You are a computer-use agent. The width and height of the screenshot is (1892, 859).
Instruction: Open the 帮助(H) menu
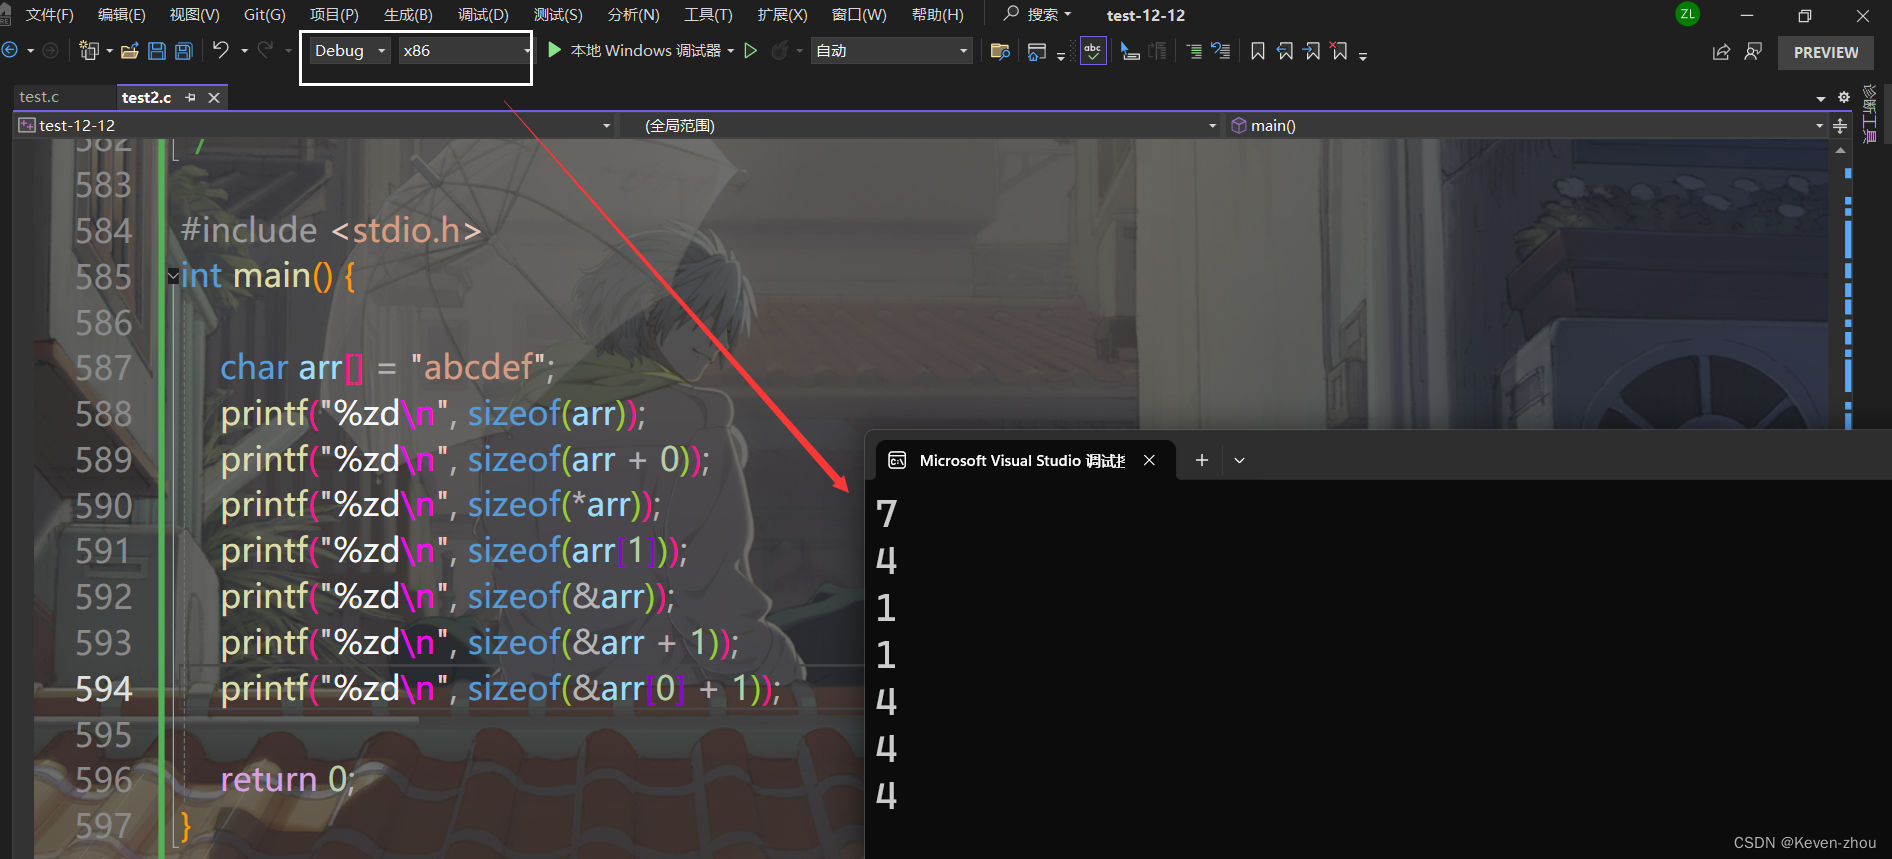click(x=938, y=15)
